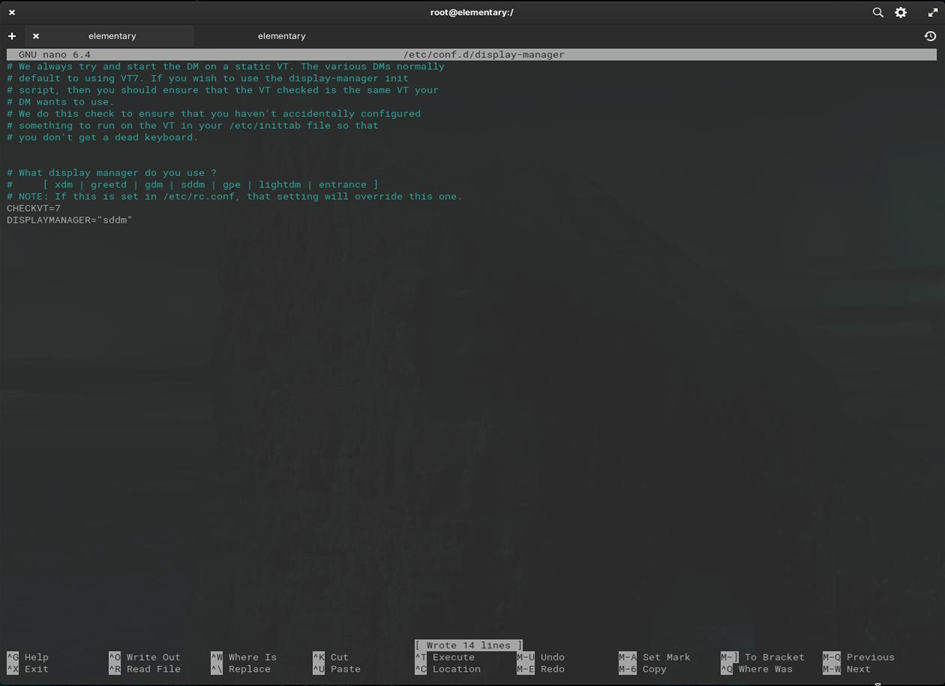Screen dimensions: 945x686
Task: Close the first elementary tab
Action: (36, 36)
